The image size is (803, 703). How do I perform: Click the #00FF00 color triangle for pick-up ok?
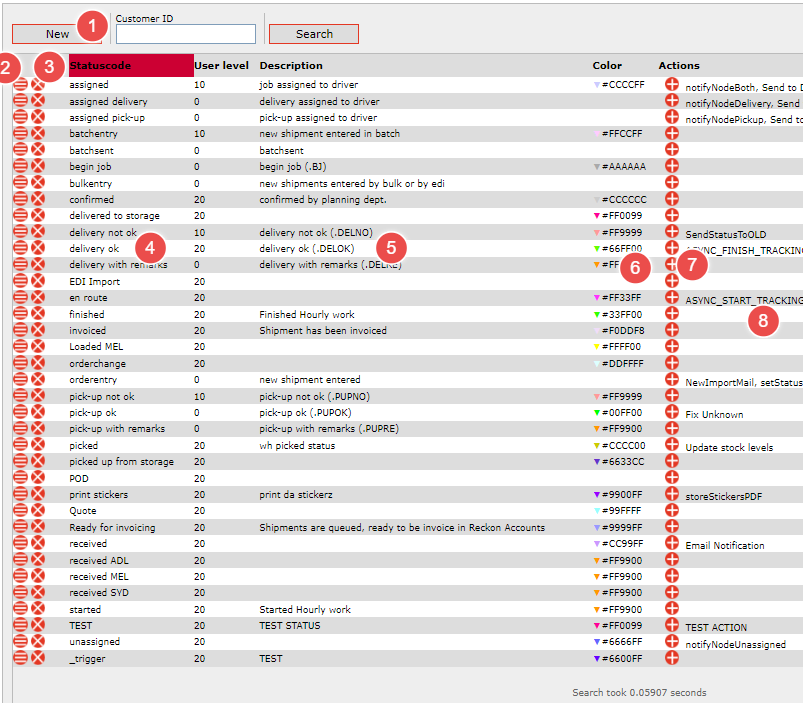[x=596, y=413]
